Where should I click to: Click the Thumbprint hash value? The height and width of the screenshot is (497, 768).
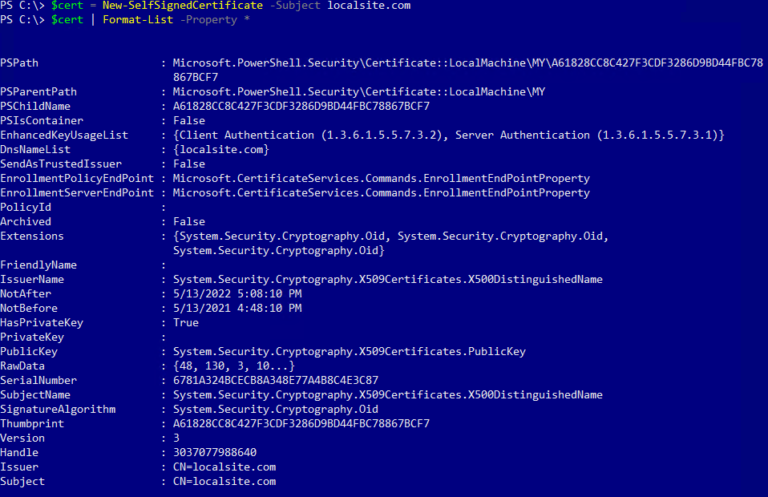(x=301, y=424)
